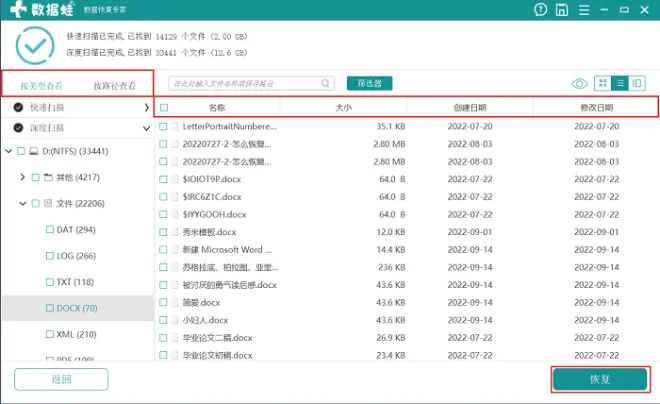The height and width of the screenshot is (404, 660).
Task: Select 苏格拉底、柏拉图 file row
Action: click(x=407, y=267)
